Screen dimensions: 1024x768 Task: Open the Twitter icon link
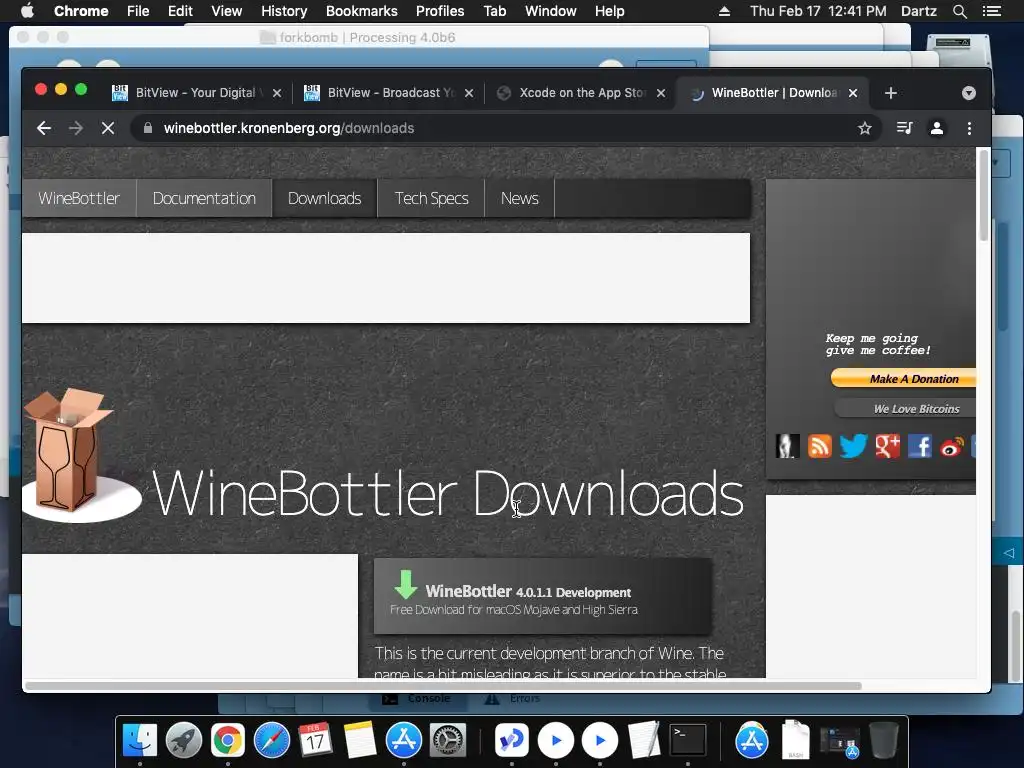pyautogui.click(x=853, y=446)
